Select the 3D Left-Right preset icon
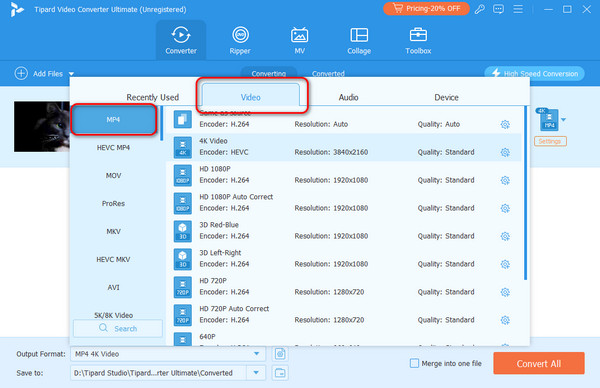The image size is (600, 388). pyautogui.click(x=183, y=259)
